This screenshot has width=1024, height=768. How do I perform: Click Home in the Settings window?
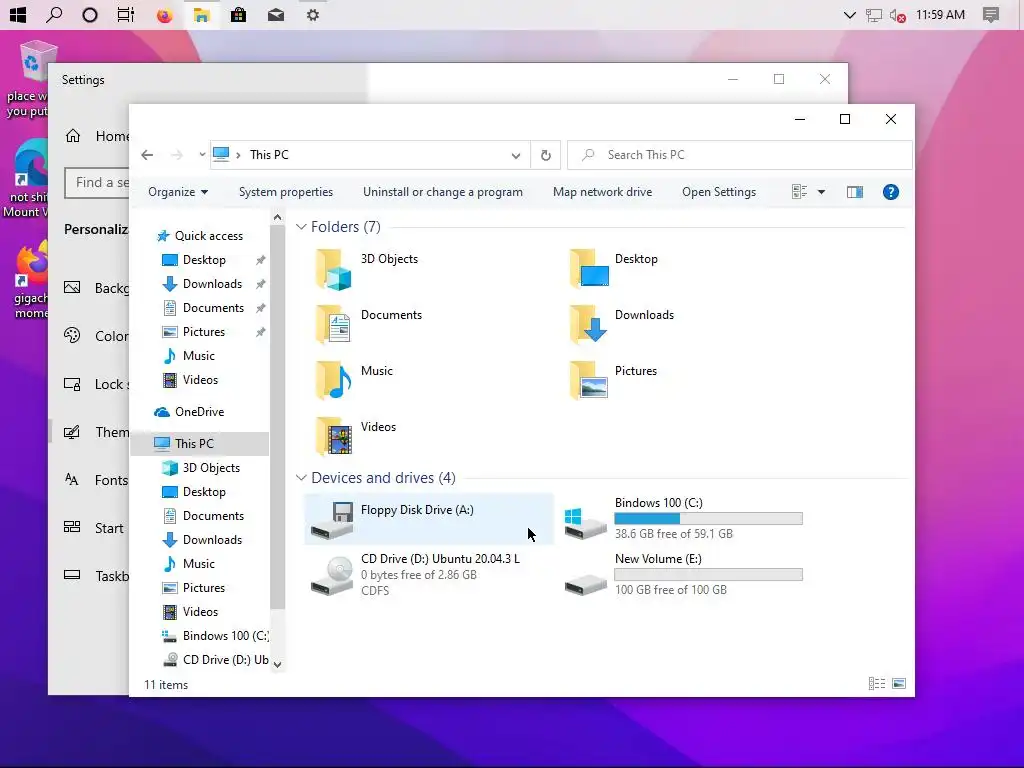click(95, 136)
